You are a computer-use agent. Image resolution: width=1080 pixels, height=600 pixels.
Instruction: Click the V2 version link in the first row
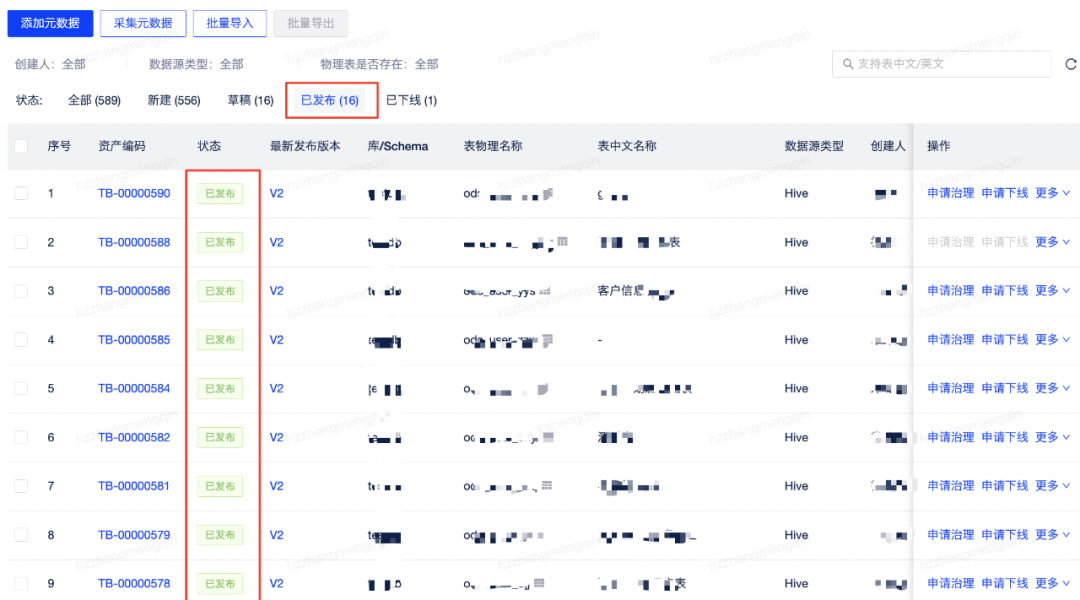[276, 193]
